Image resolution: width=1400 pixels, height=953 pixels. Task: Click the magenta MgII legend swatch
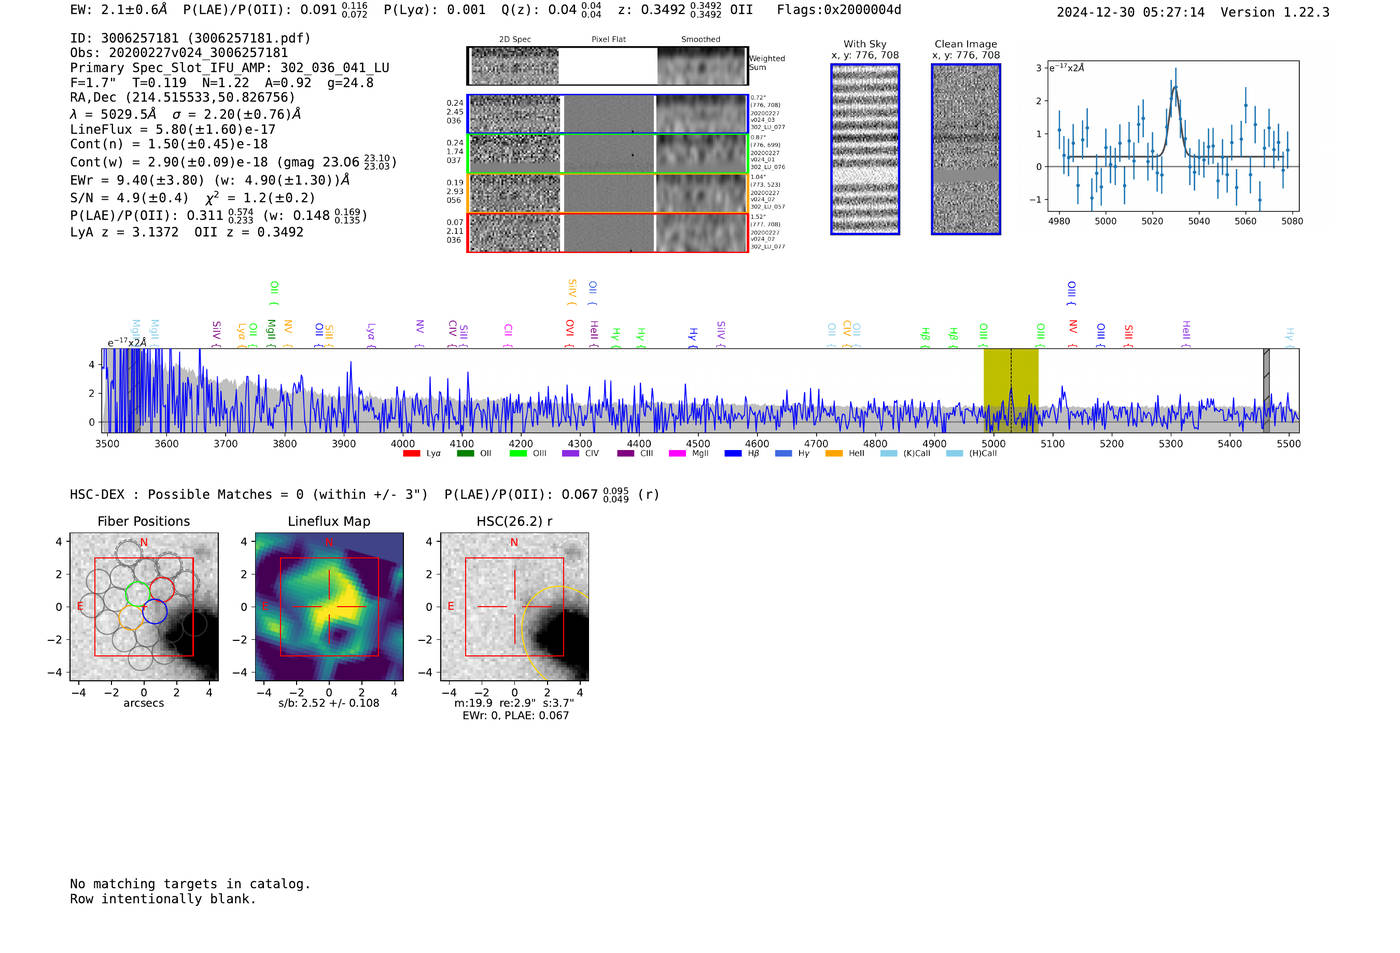[x=677, y=453]
